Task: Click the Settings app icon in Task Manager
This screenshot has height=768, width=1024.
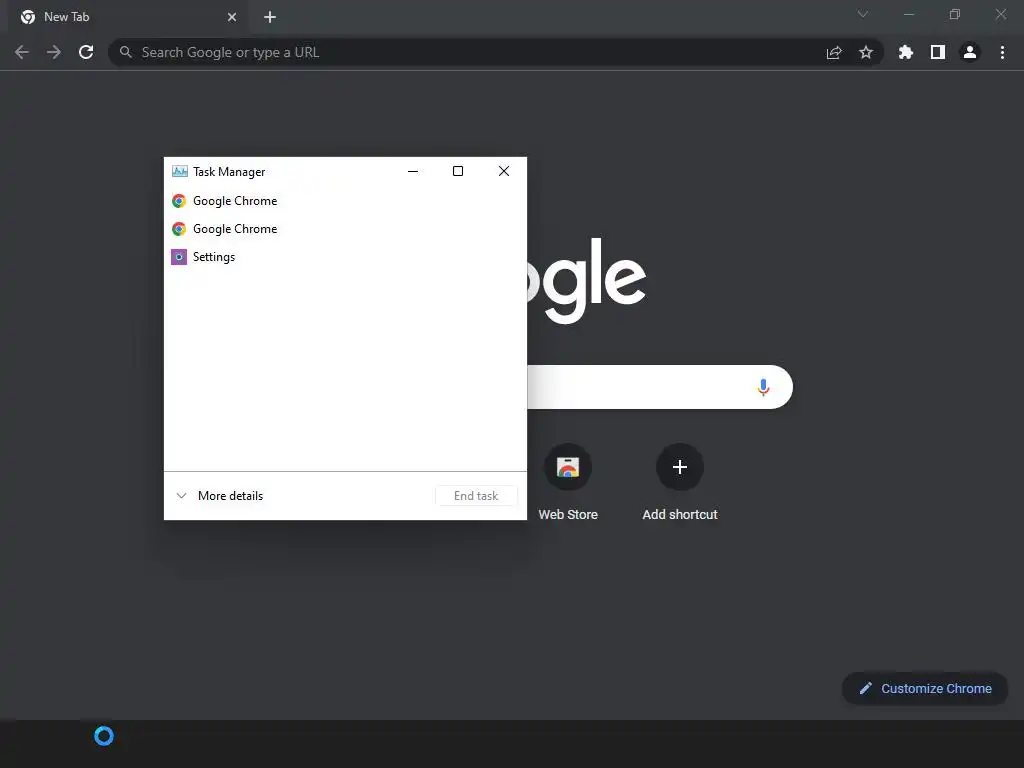Action: point(179,257)
